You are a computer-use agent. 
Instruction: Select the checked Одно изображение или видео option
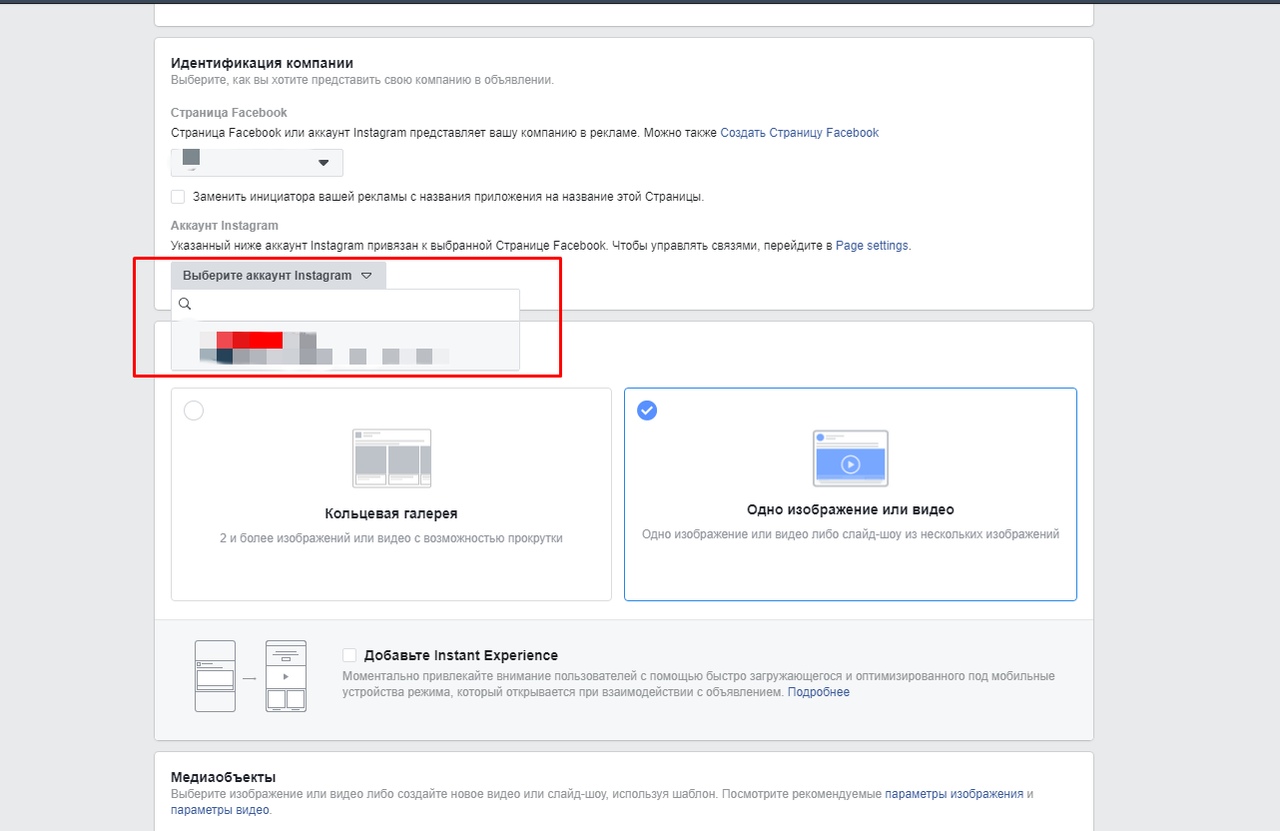tap(647, 410)
